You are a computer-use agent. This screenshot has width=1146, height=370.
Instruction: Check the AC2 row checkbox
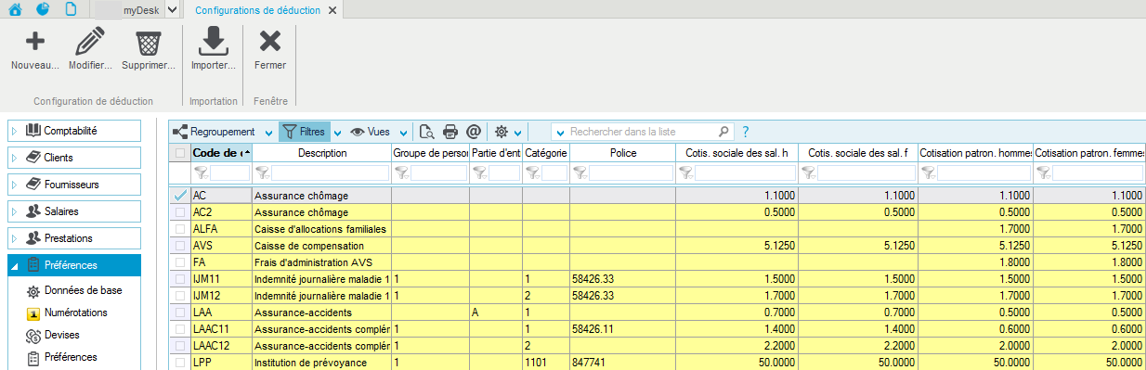coord(180,212)
